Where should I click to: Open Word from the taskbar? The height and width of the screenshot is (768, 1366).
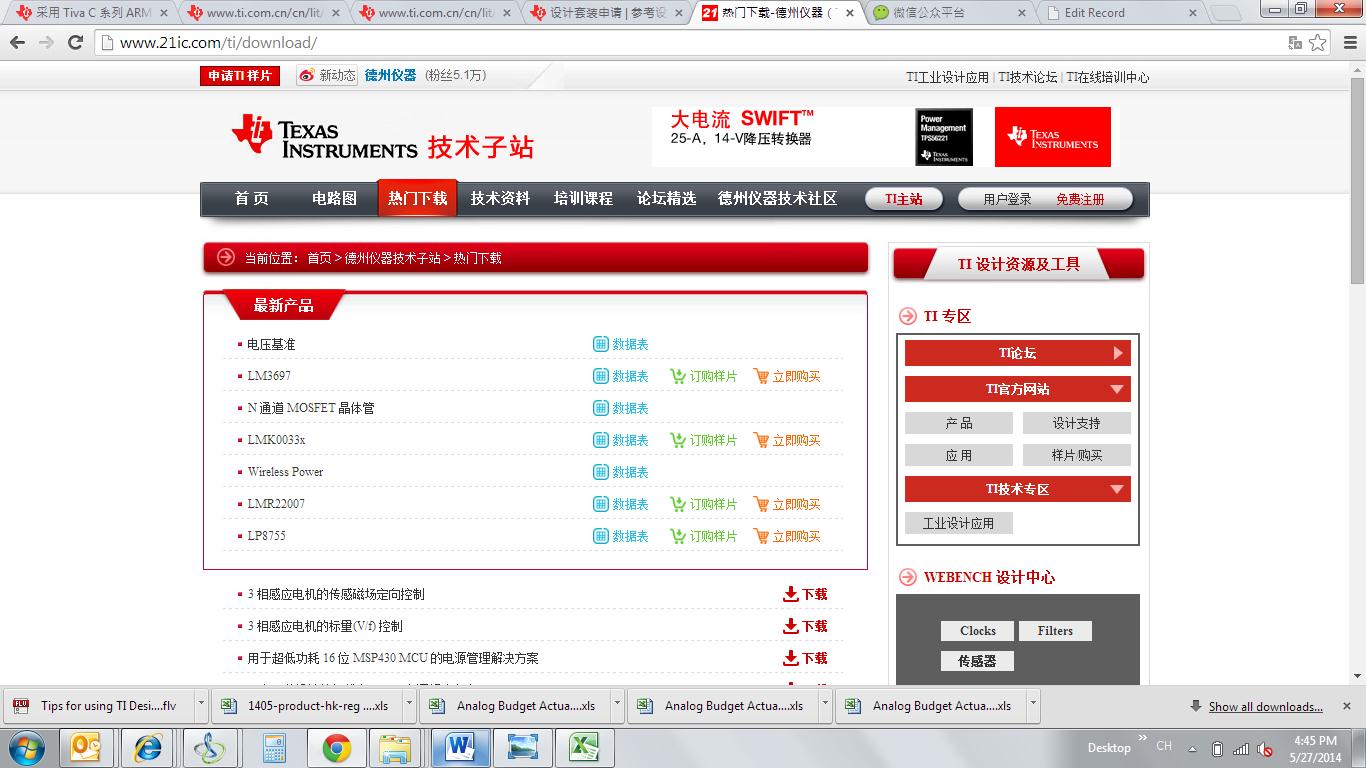460,747
